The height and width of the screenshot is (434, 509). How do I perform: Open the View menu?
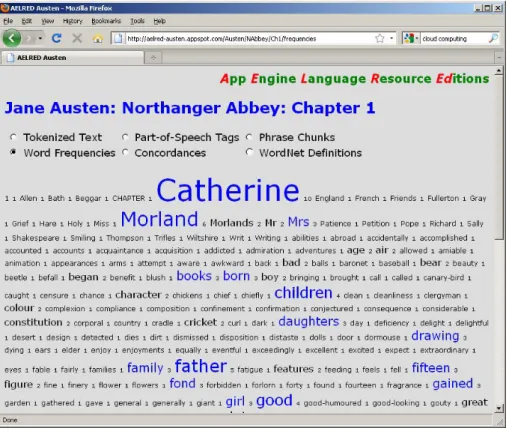47,21
